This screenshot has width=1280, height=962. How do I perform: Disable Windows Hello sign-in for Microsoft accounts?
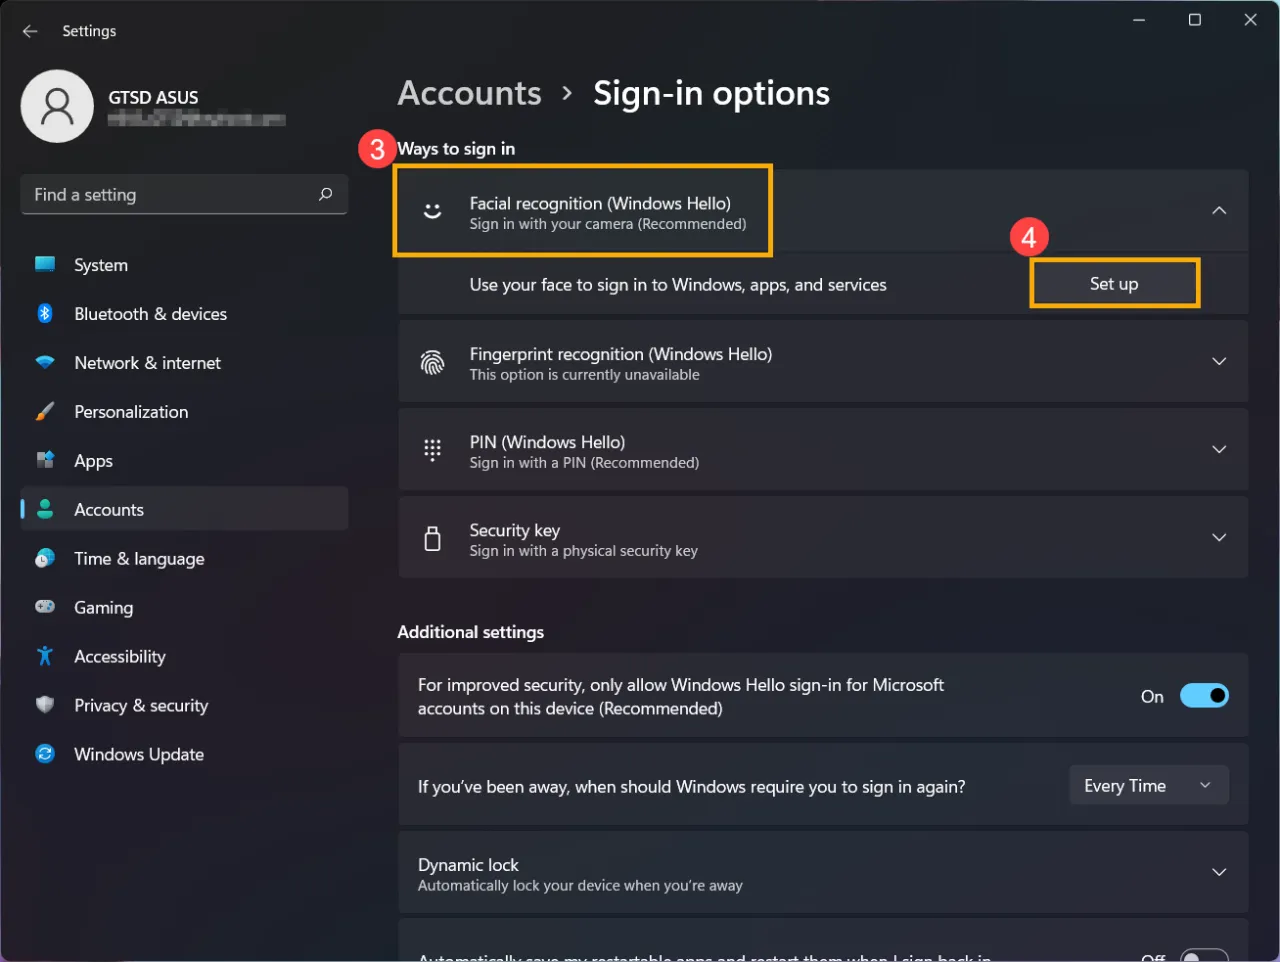[1204, 695]
